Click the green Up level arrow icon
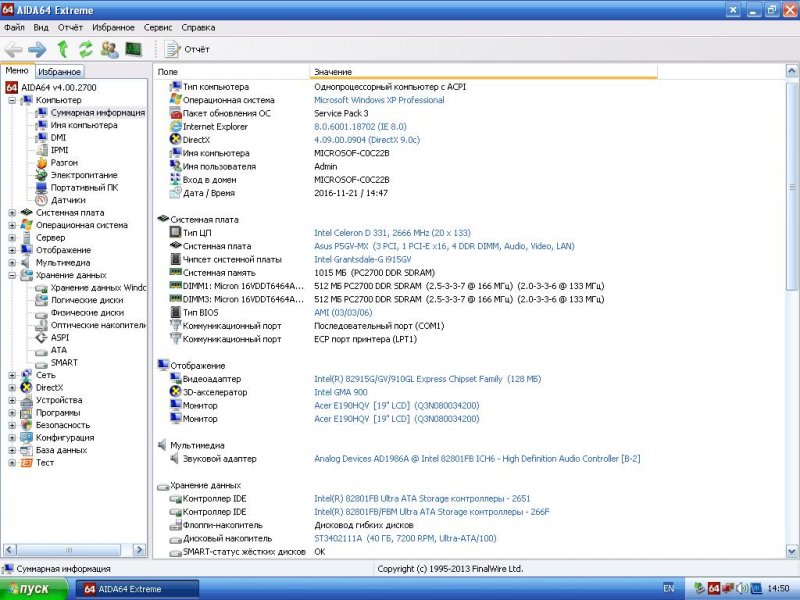 63,49
